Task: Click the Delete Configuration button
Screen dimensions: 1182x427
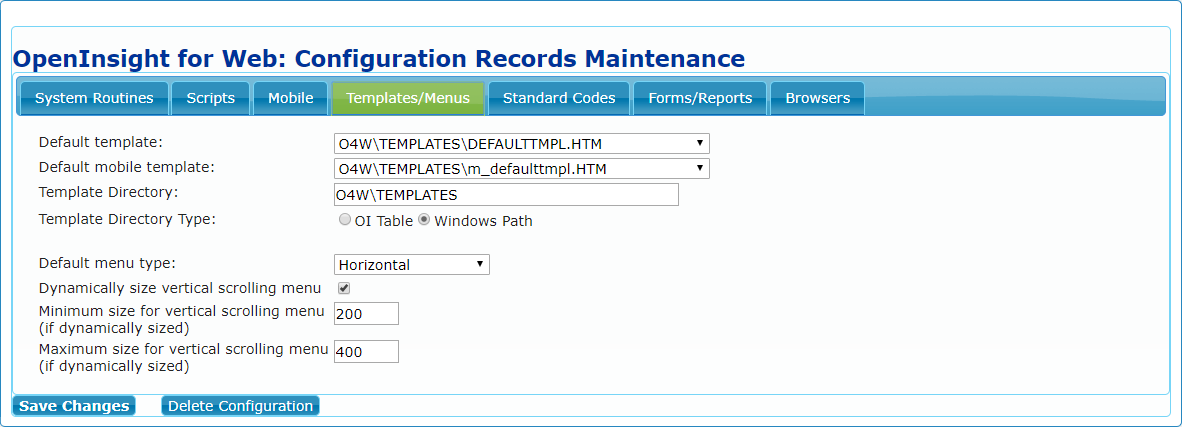Action: [x=240, y=406]
